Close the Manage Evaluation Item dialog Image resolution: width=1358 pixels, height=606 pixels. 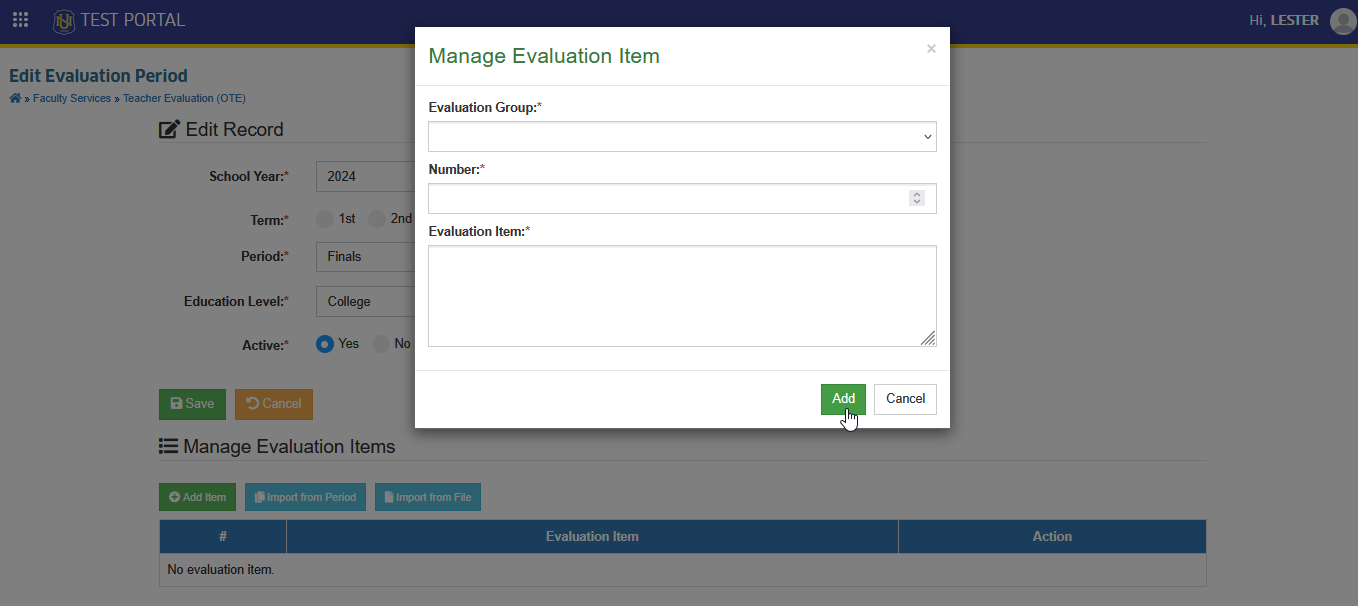click(x=931, y=49)
